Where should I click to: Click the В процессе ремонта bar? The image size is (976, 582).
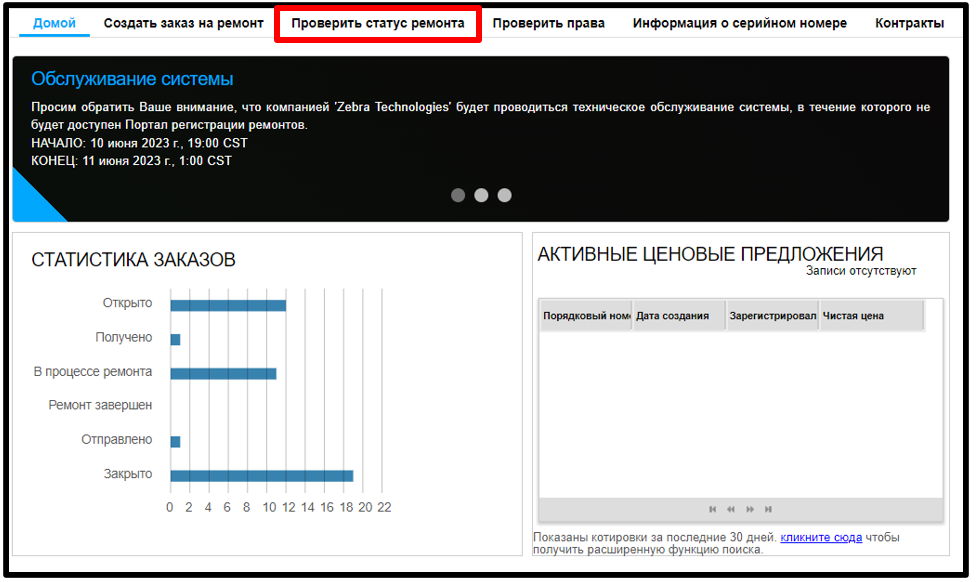click(x=223, y=373)
